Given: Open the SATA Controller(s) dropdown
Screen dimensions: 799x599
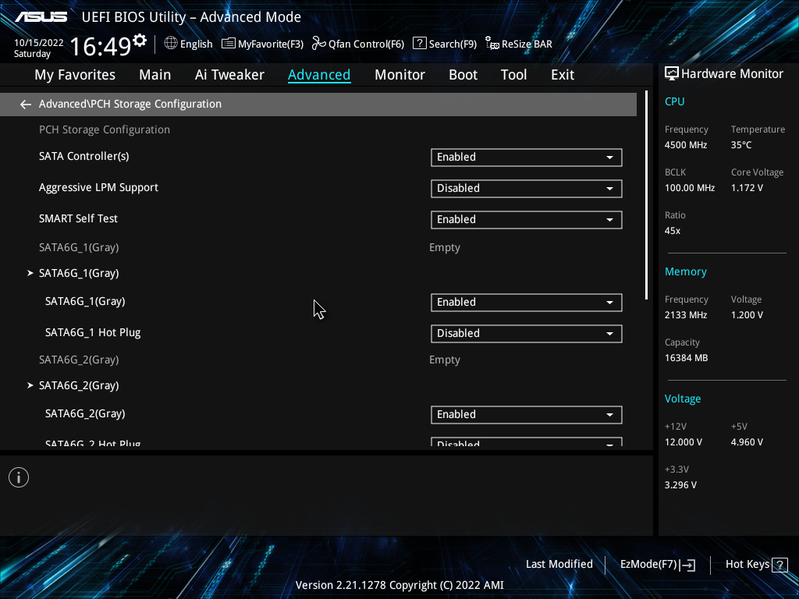Looking at the screenshot, I should (x=526, y=157).
